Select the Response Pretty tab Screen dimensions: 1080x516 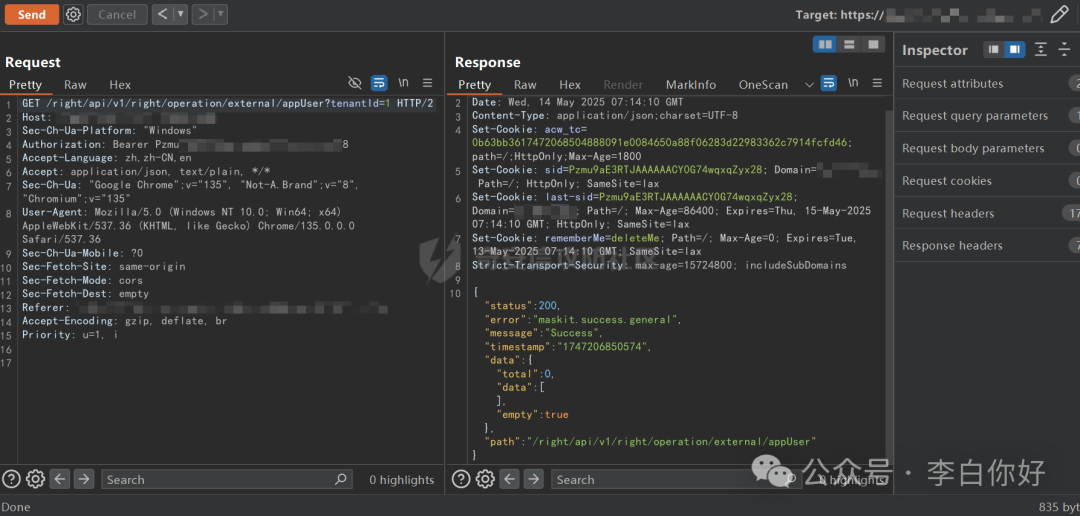475,85
